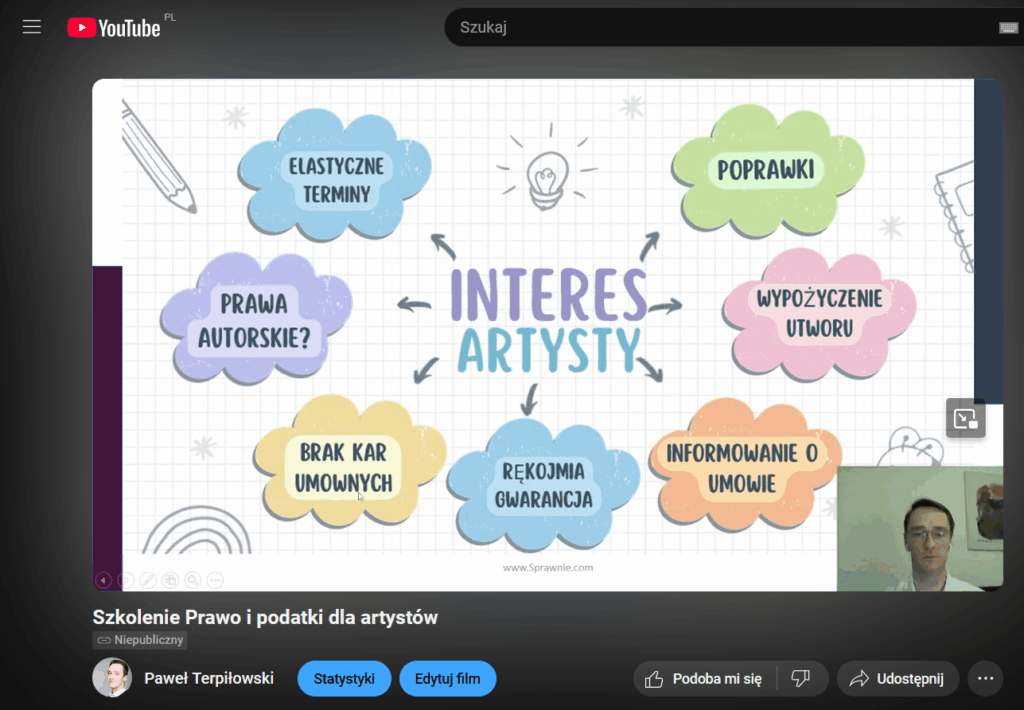The height and width of the screenshot is (710, 1024).
Task: Click the Niepubliczny unlisted badge
Action: point(140,640)
